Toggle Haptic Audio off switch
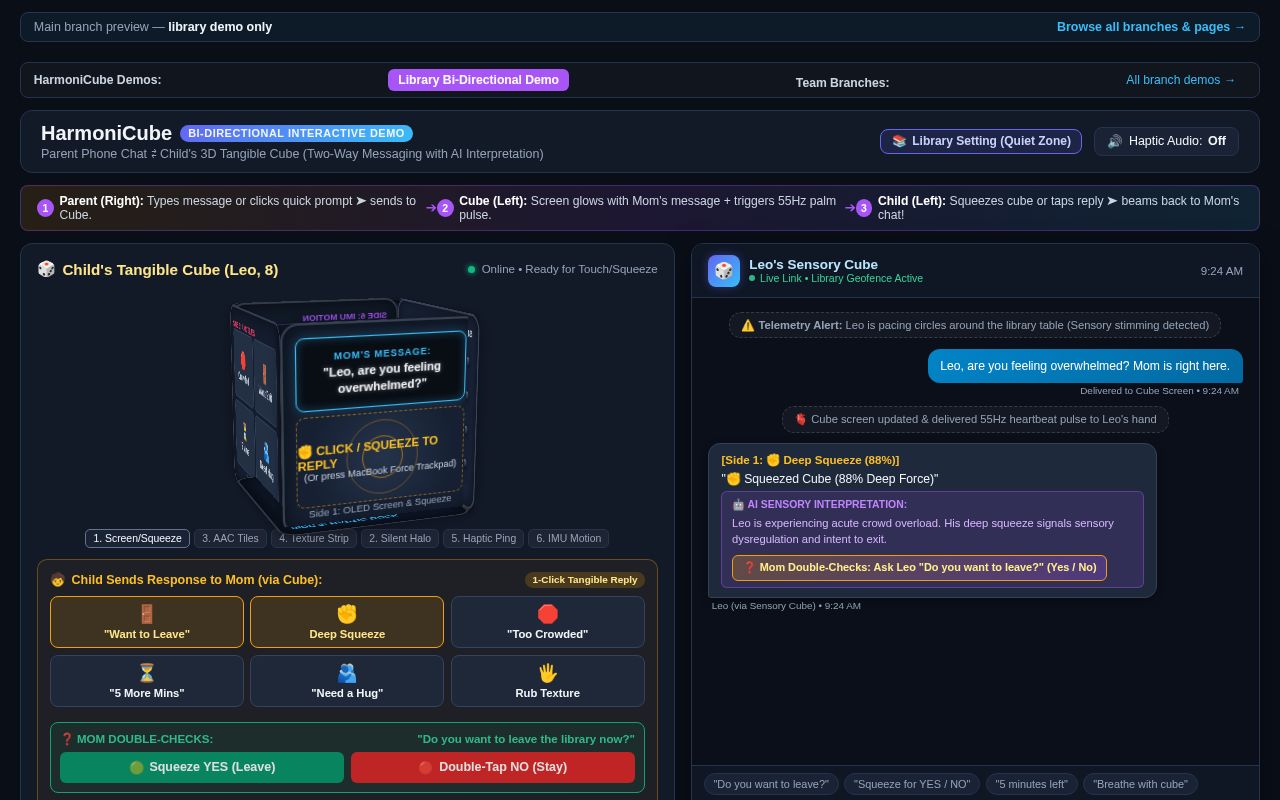Screen dimensions: 1280x800 1166,141
